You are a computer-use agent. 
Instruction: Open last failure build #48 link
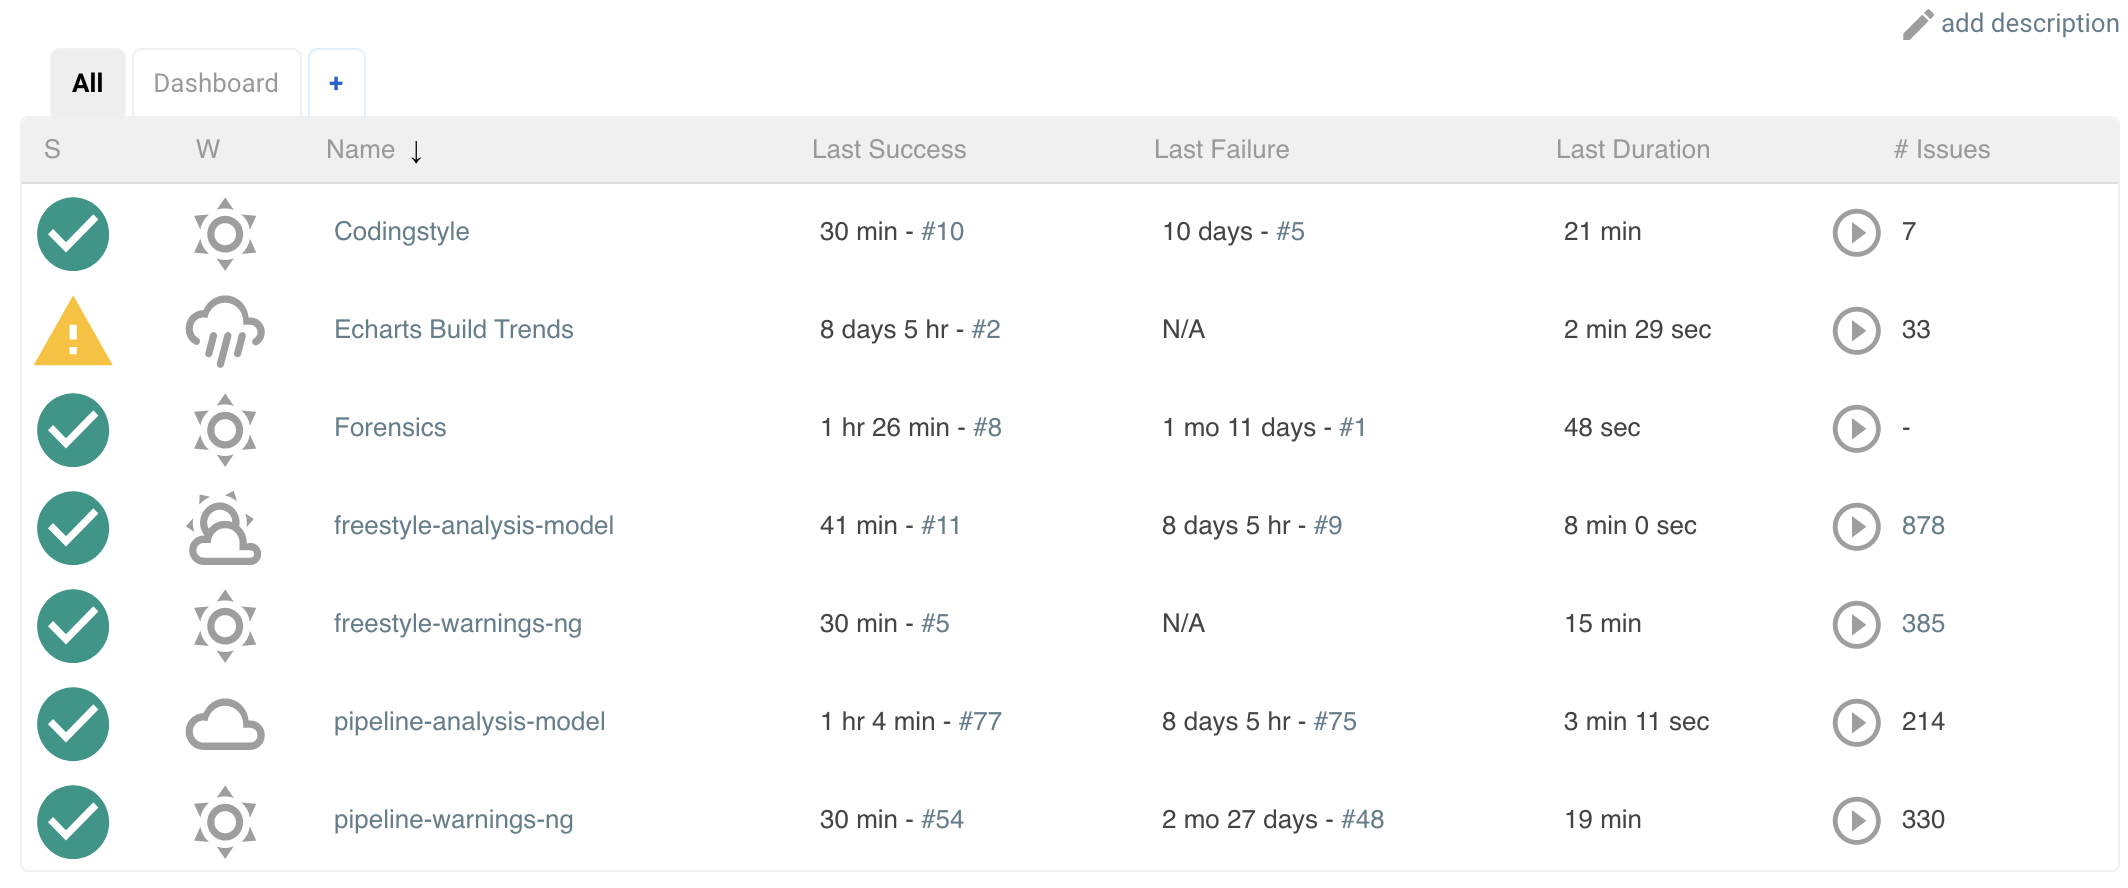pyautogui.click(x=1362, y=819)
